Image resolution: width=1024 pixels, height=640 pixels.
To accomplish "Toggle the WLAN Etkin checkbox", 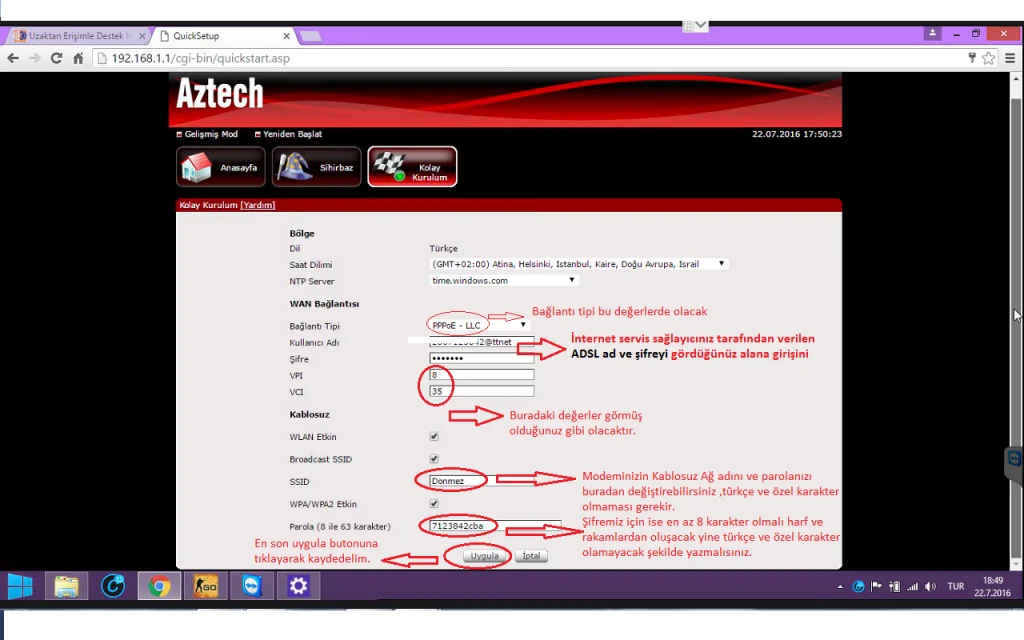I will [x=434, y=436].
